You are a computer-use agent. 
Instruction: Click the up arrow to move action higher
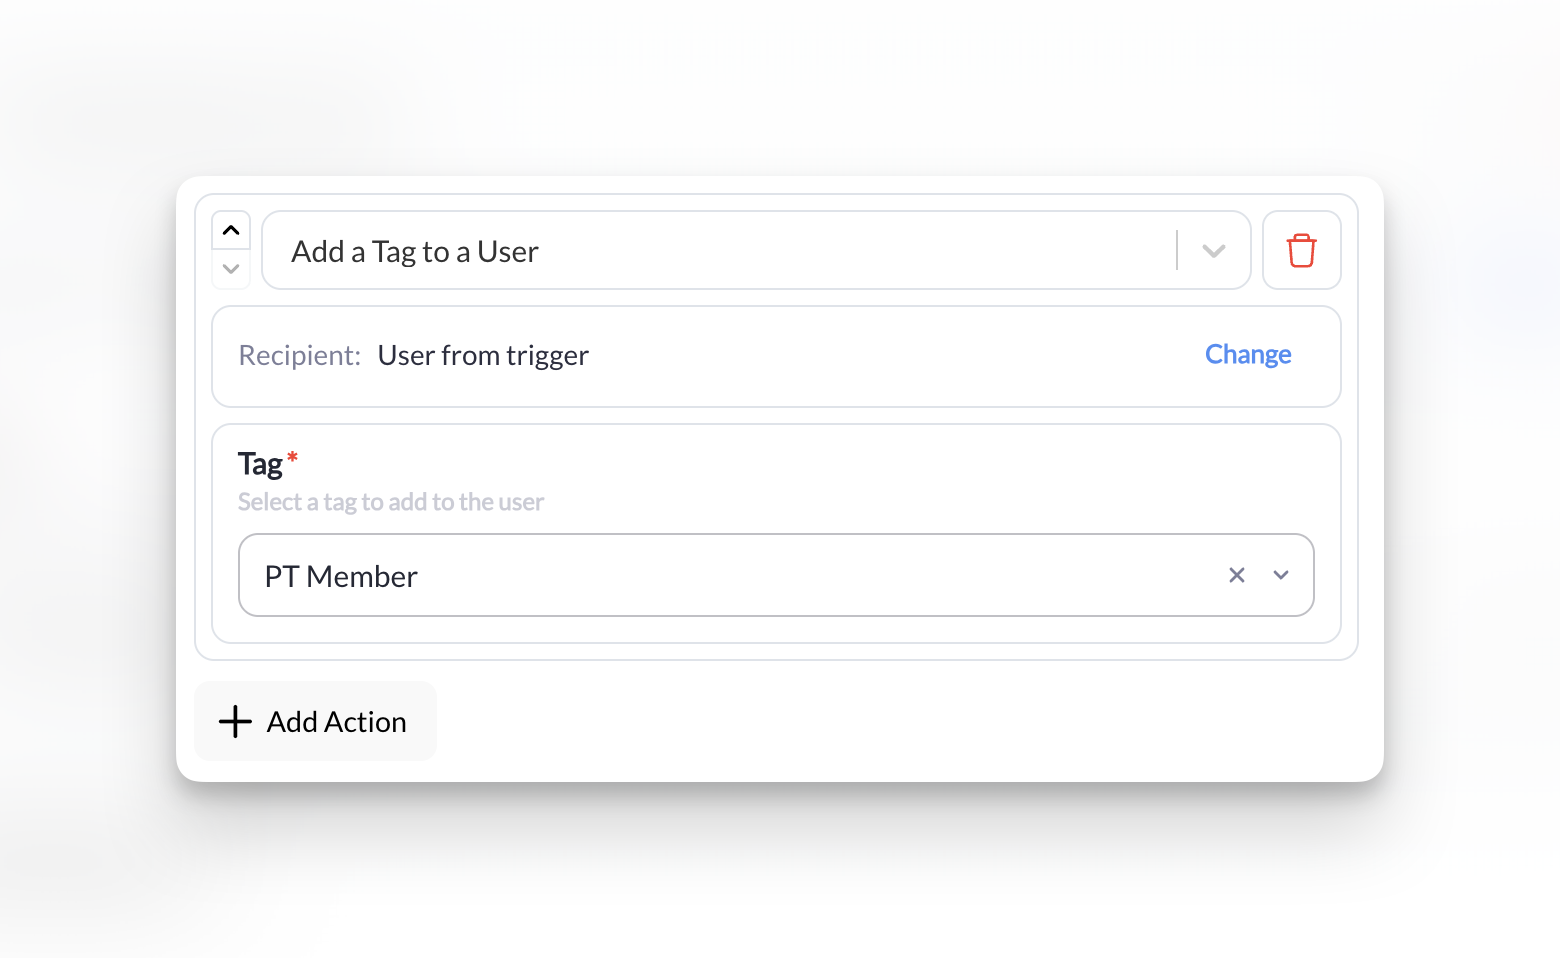pyautogui.click(x=231, y=230)
